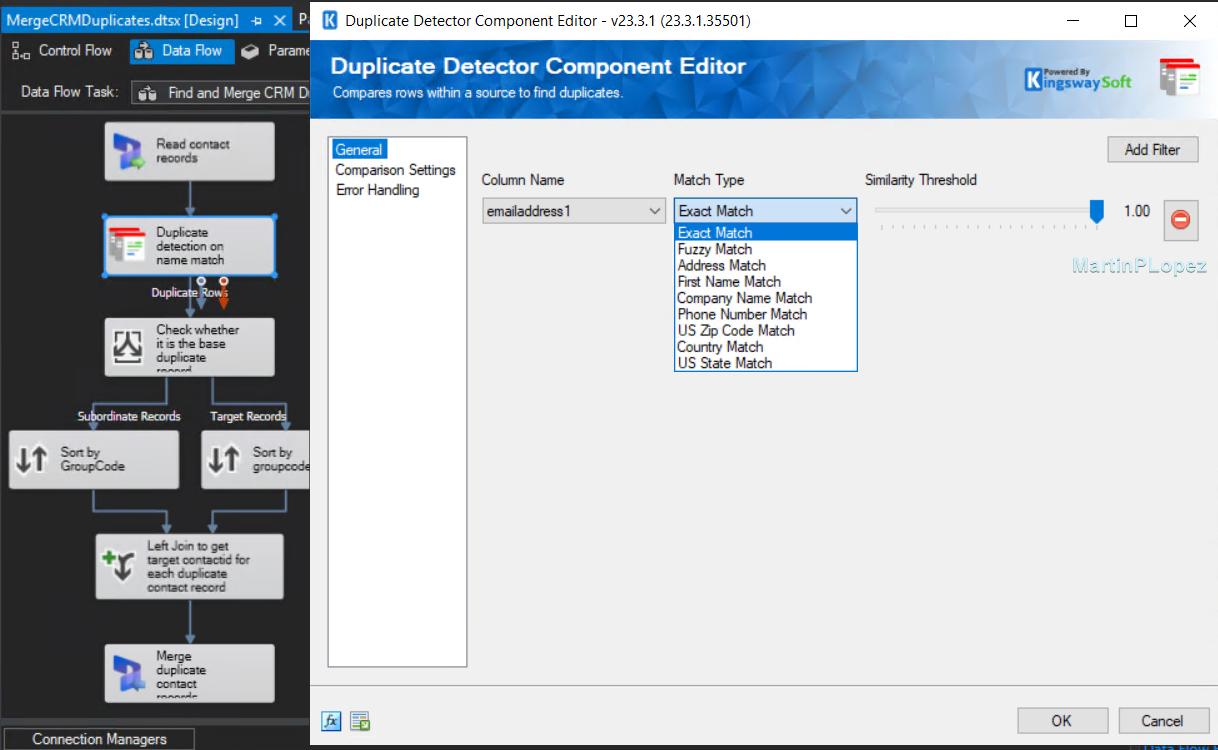This screenshot has width=1218, height=750.
Task: Select the conditional split check icon
Action: (129, 346)
